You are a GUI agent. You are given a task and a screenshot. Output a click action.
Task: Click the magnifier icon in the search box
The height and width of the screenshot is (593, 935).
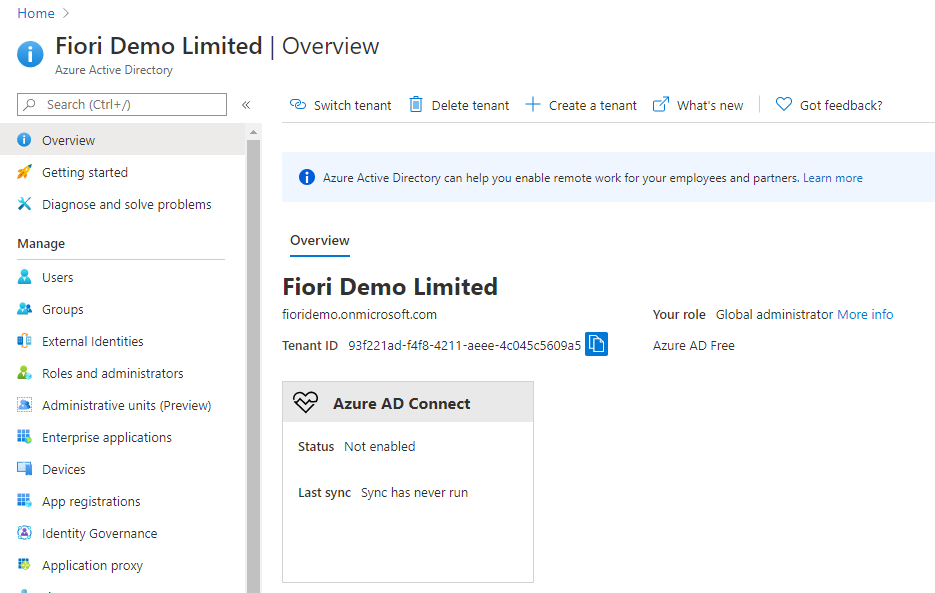pos(29,104)
